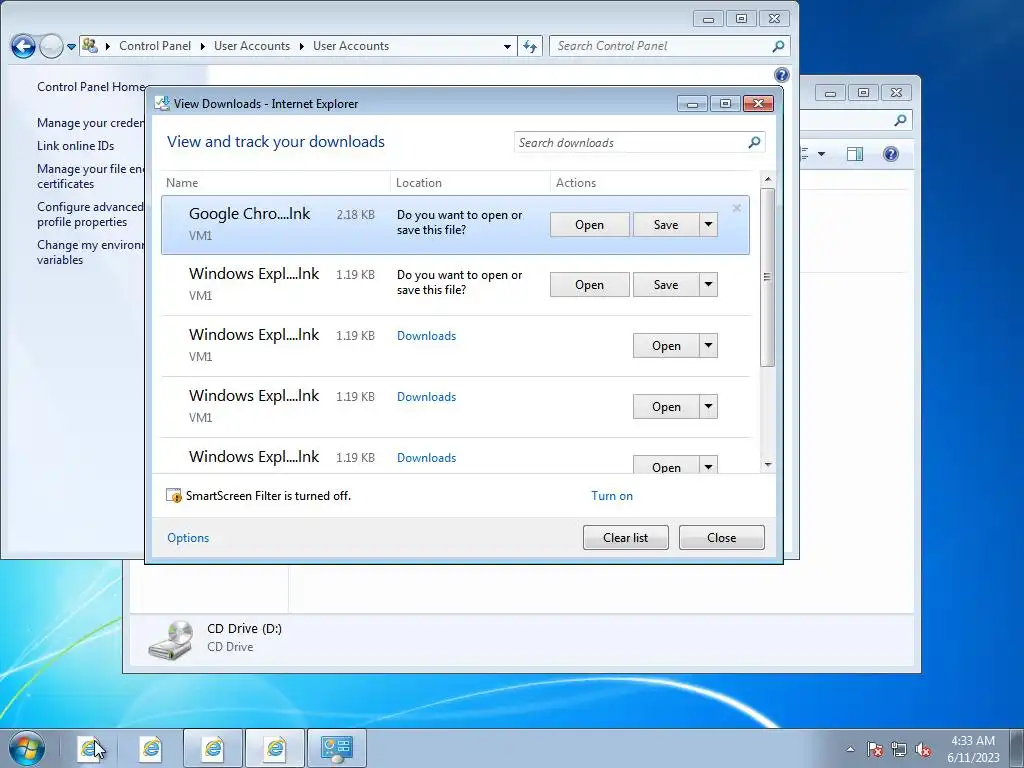Open the download Options link

(x=188, y=537)
